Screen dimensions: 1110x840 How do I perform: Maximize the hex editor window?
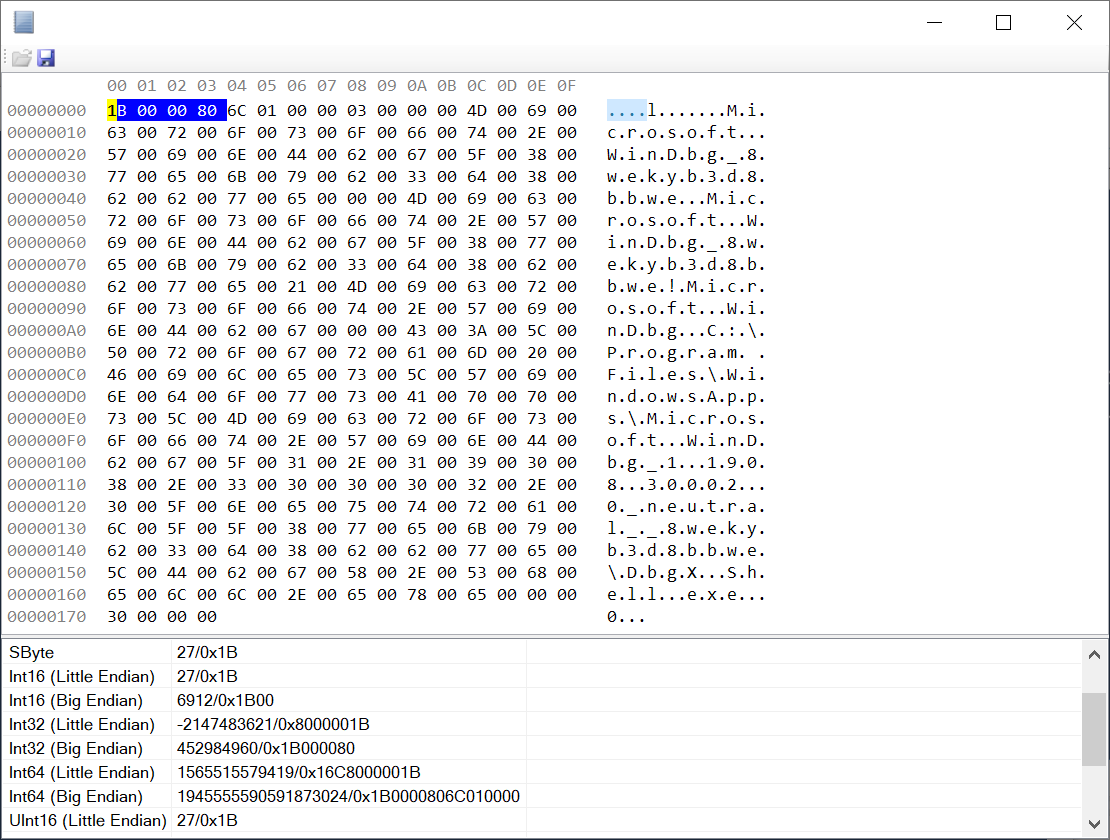coord(1003,23)
